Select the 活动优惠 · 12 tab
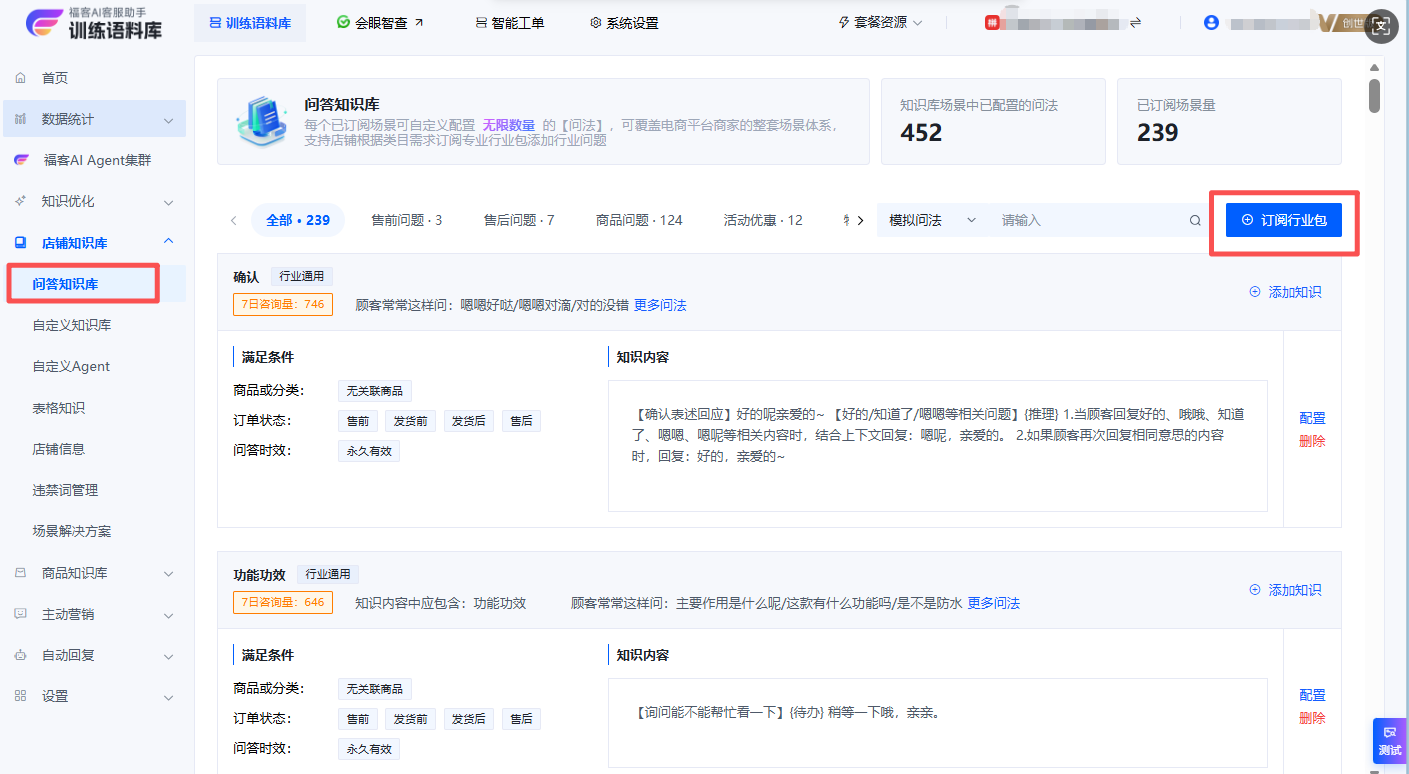This screenshot has width=1409, height=774. 763,220
